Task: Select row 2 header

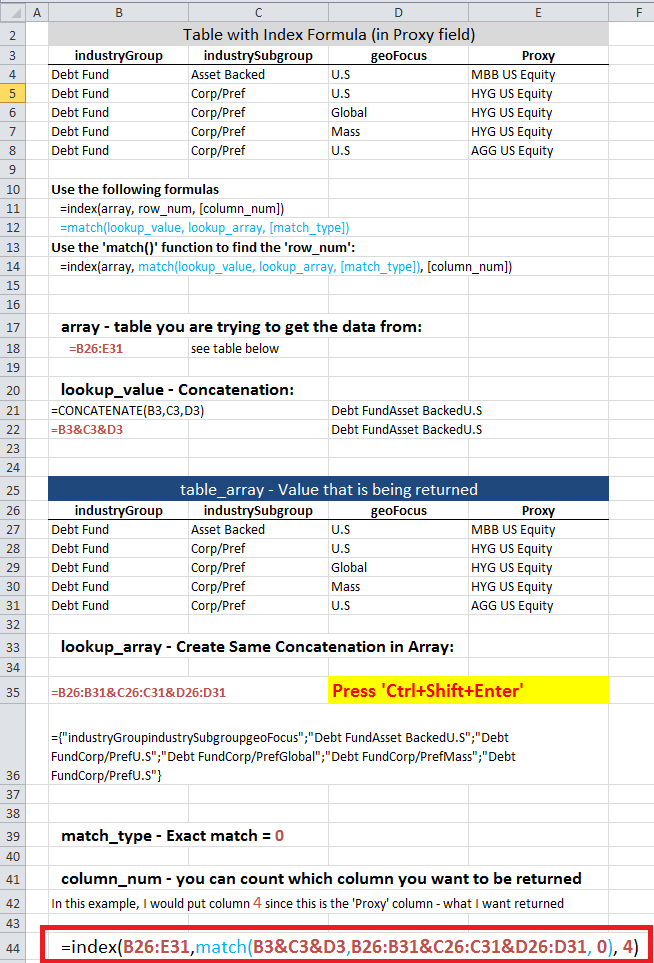Action: 12,35
